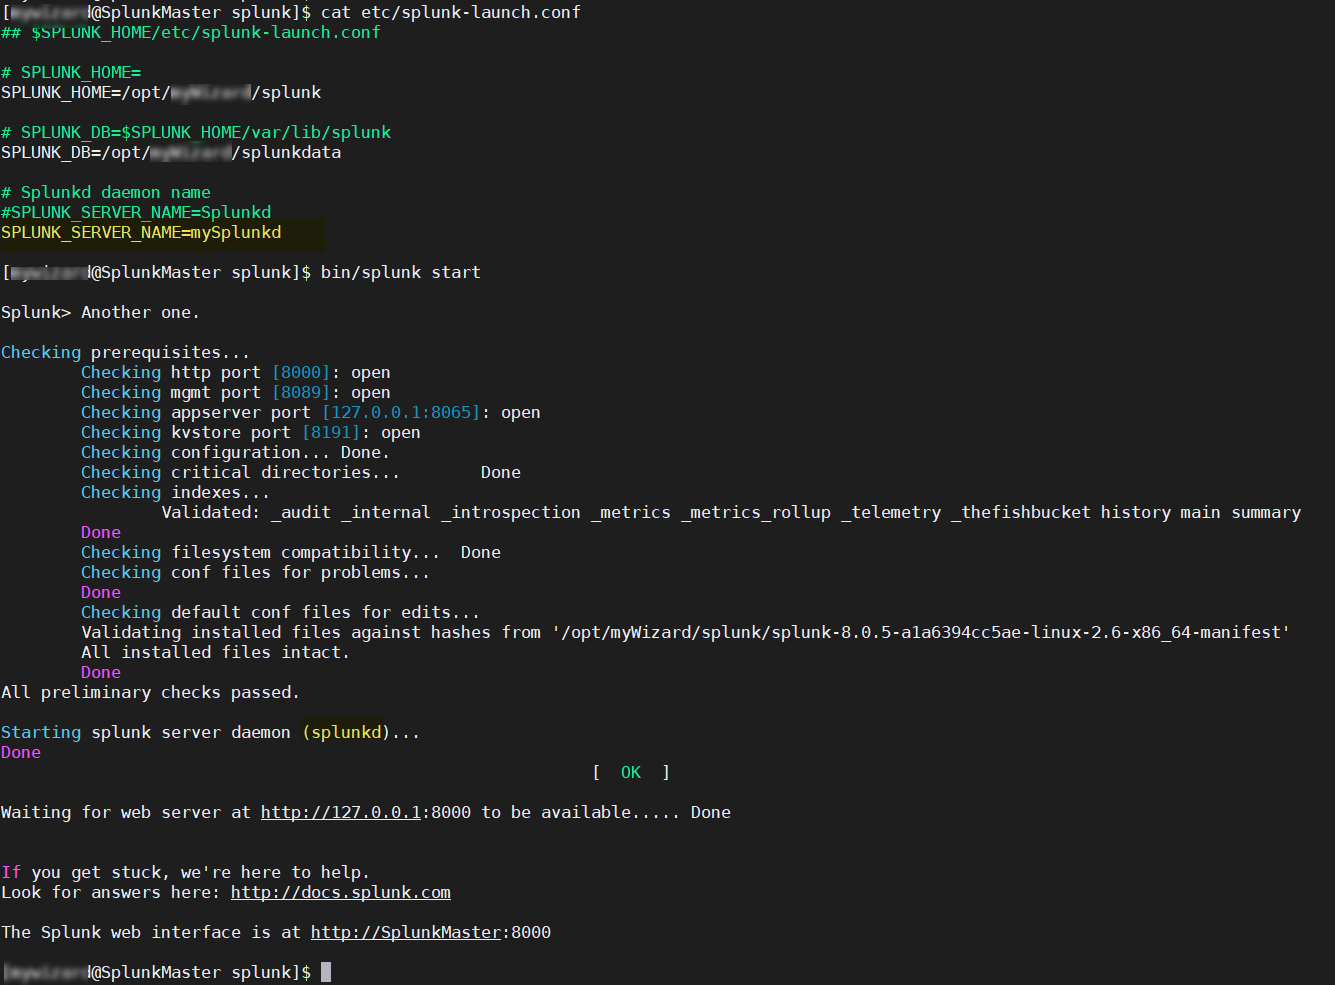Click the SPLUNK_DB=/opt path line
Image resolution: width=1335 pixels, height=985 pixels.
pyautogui.click(x=171, y=152)
